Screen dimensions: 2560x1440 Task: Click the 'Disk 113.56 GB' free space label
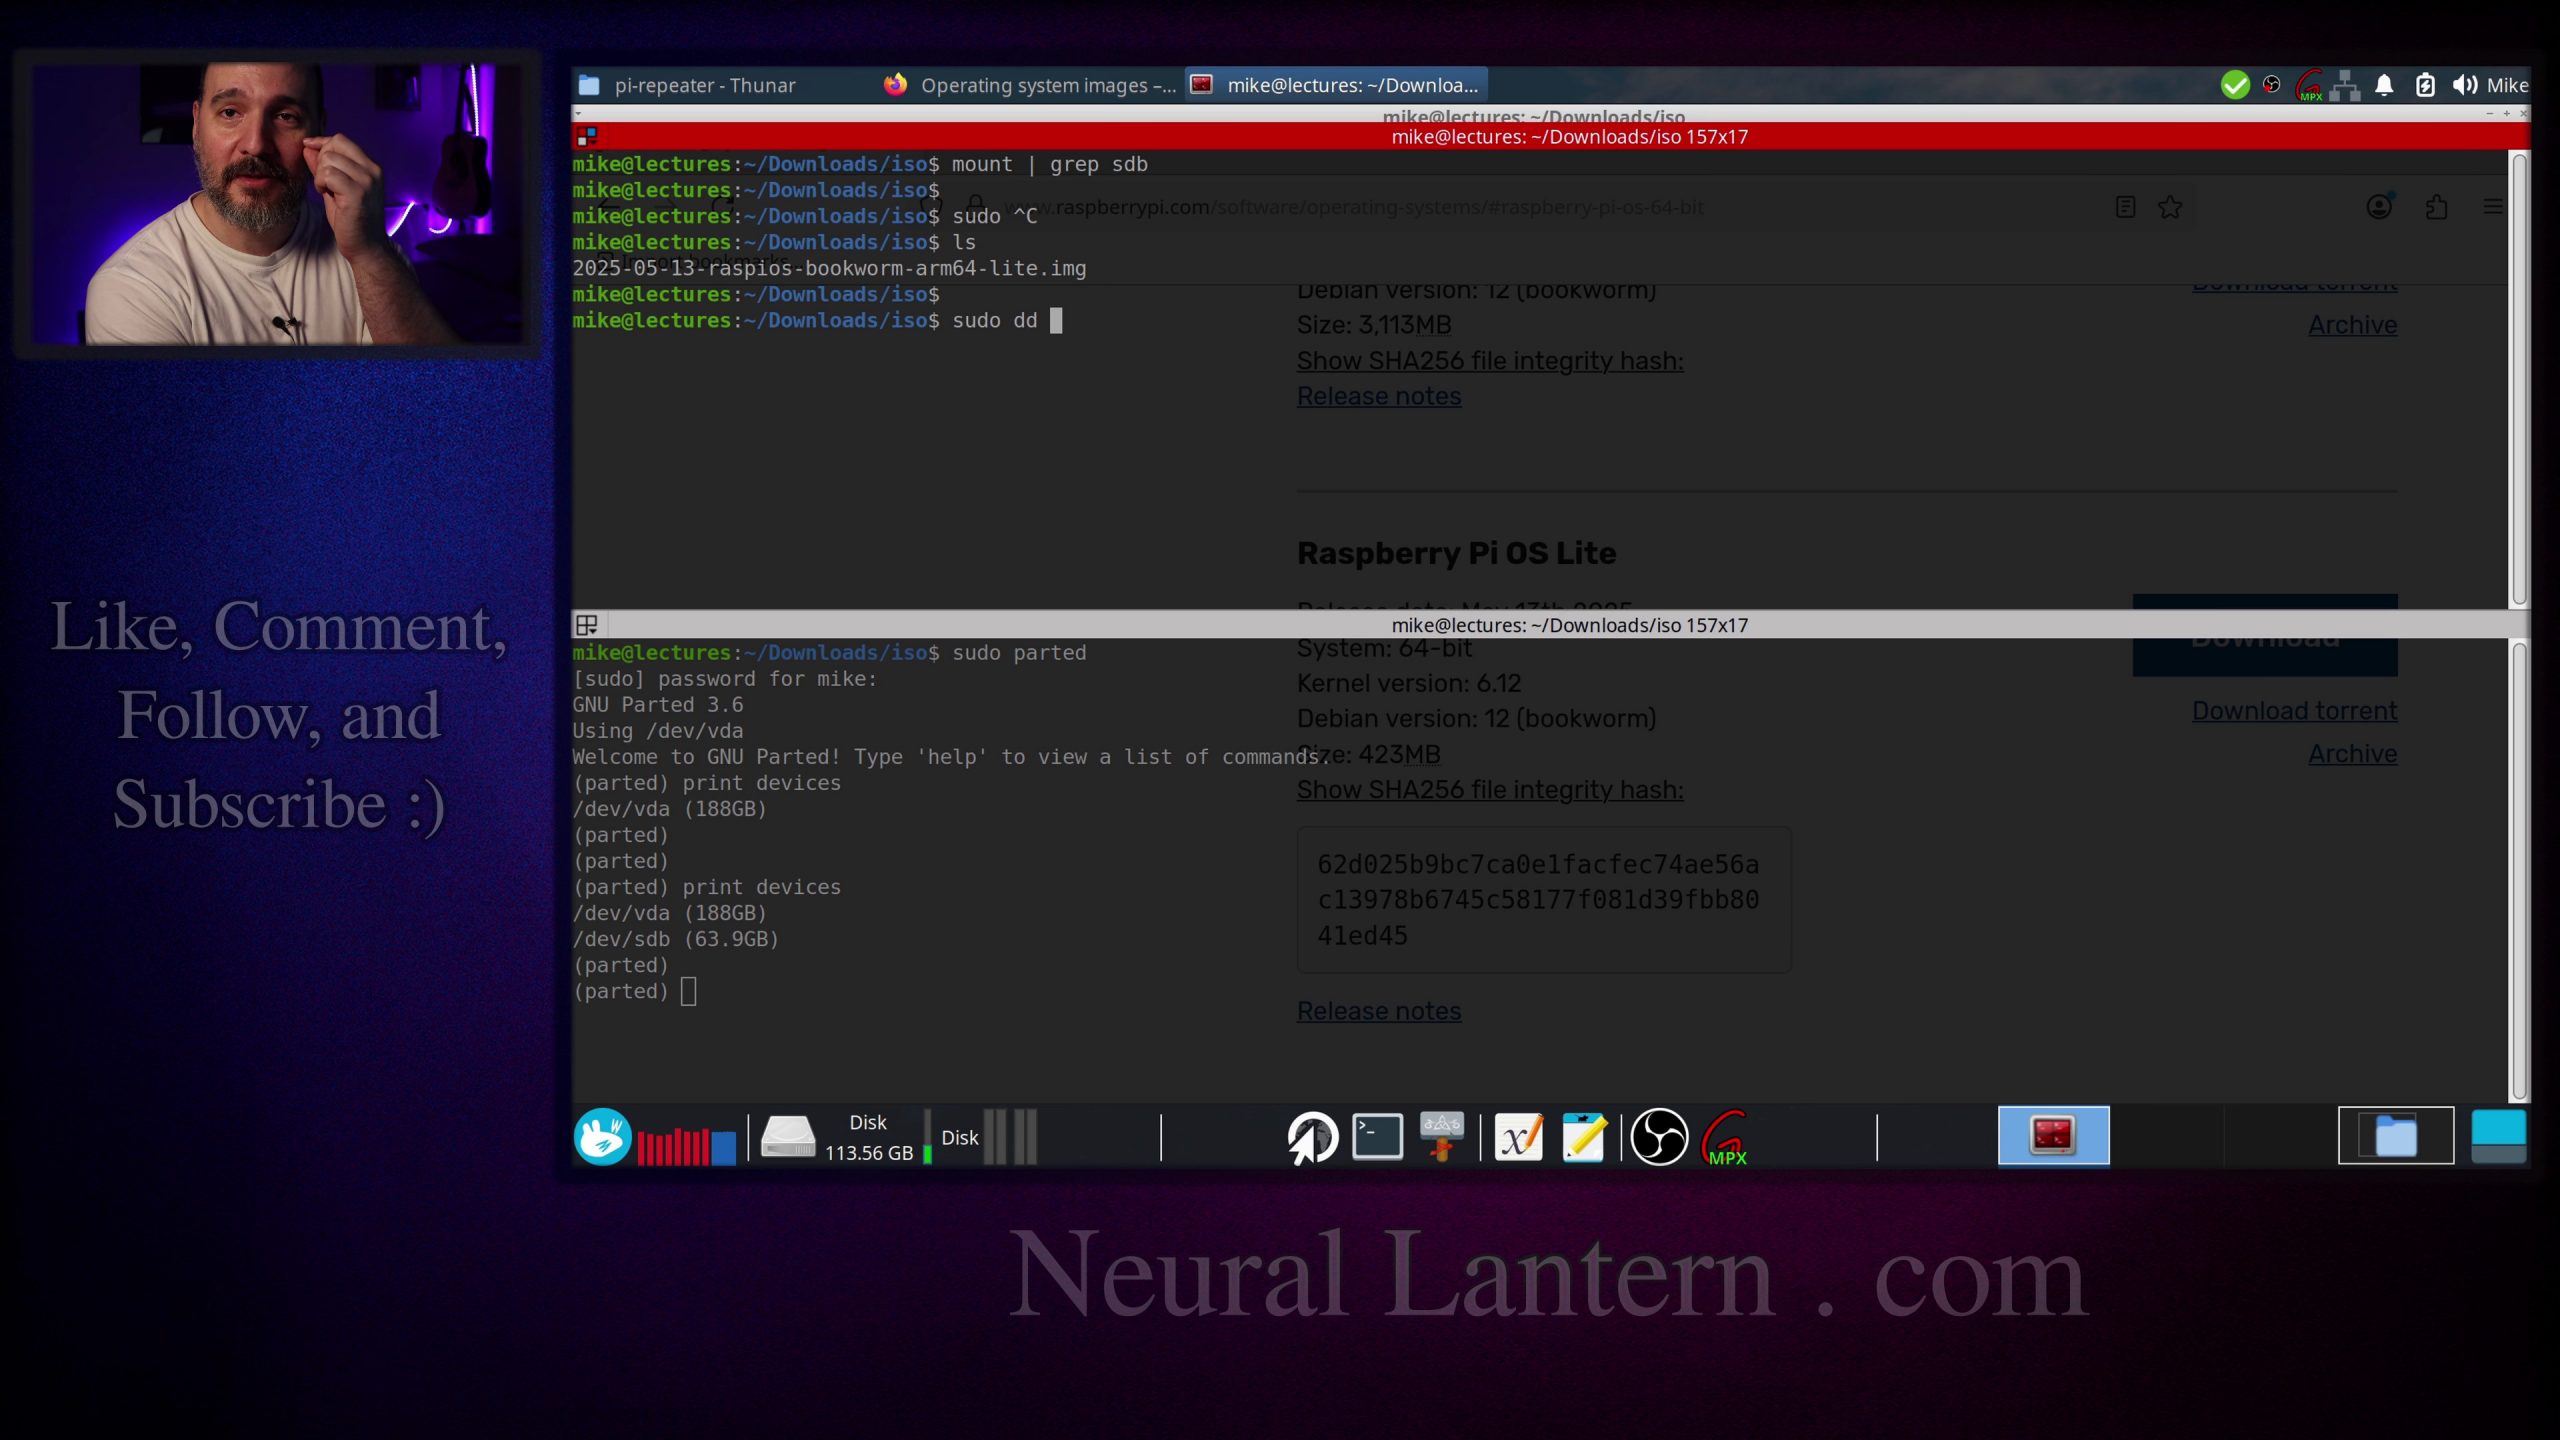(868, 1137)
